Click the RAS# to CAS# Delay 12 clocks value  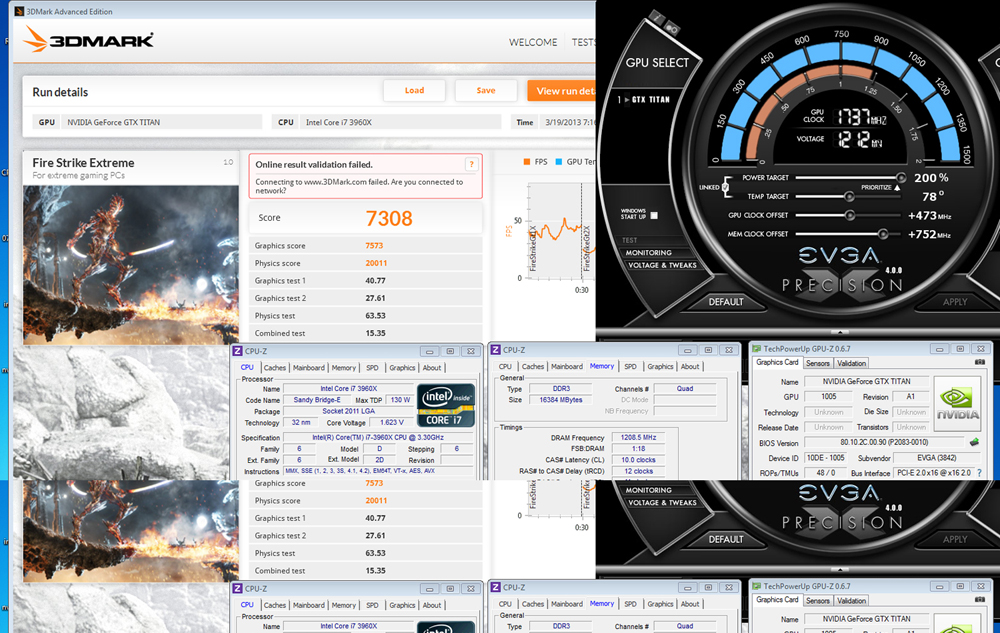(x=638, y=471)
